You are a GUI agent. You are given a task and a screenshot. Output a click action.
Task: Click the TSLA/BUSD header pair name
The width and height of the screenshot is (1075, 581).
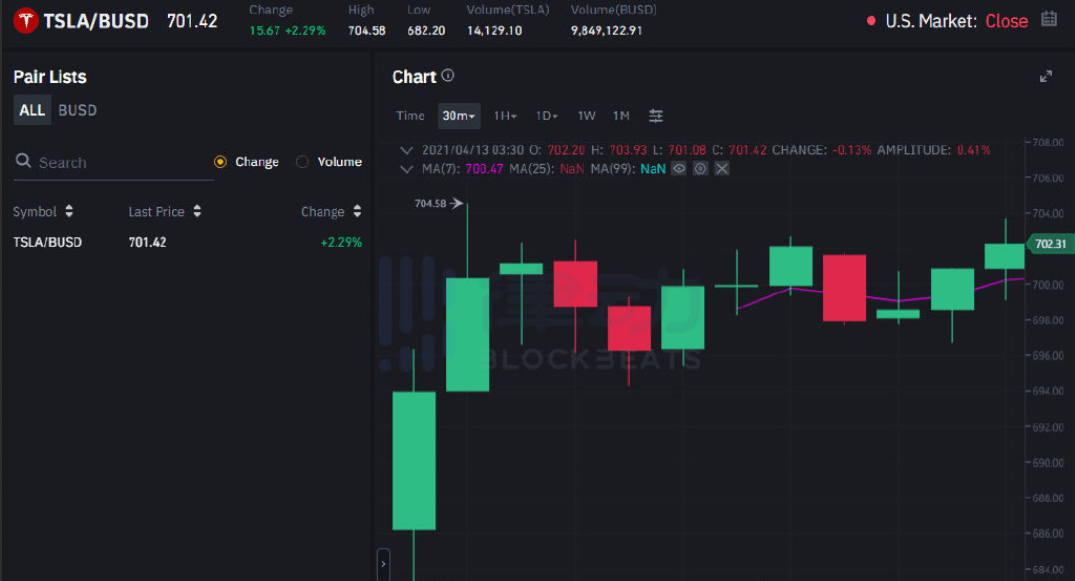click(x=96, y=21)
